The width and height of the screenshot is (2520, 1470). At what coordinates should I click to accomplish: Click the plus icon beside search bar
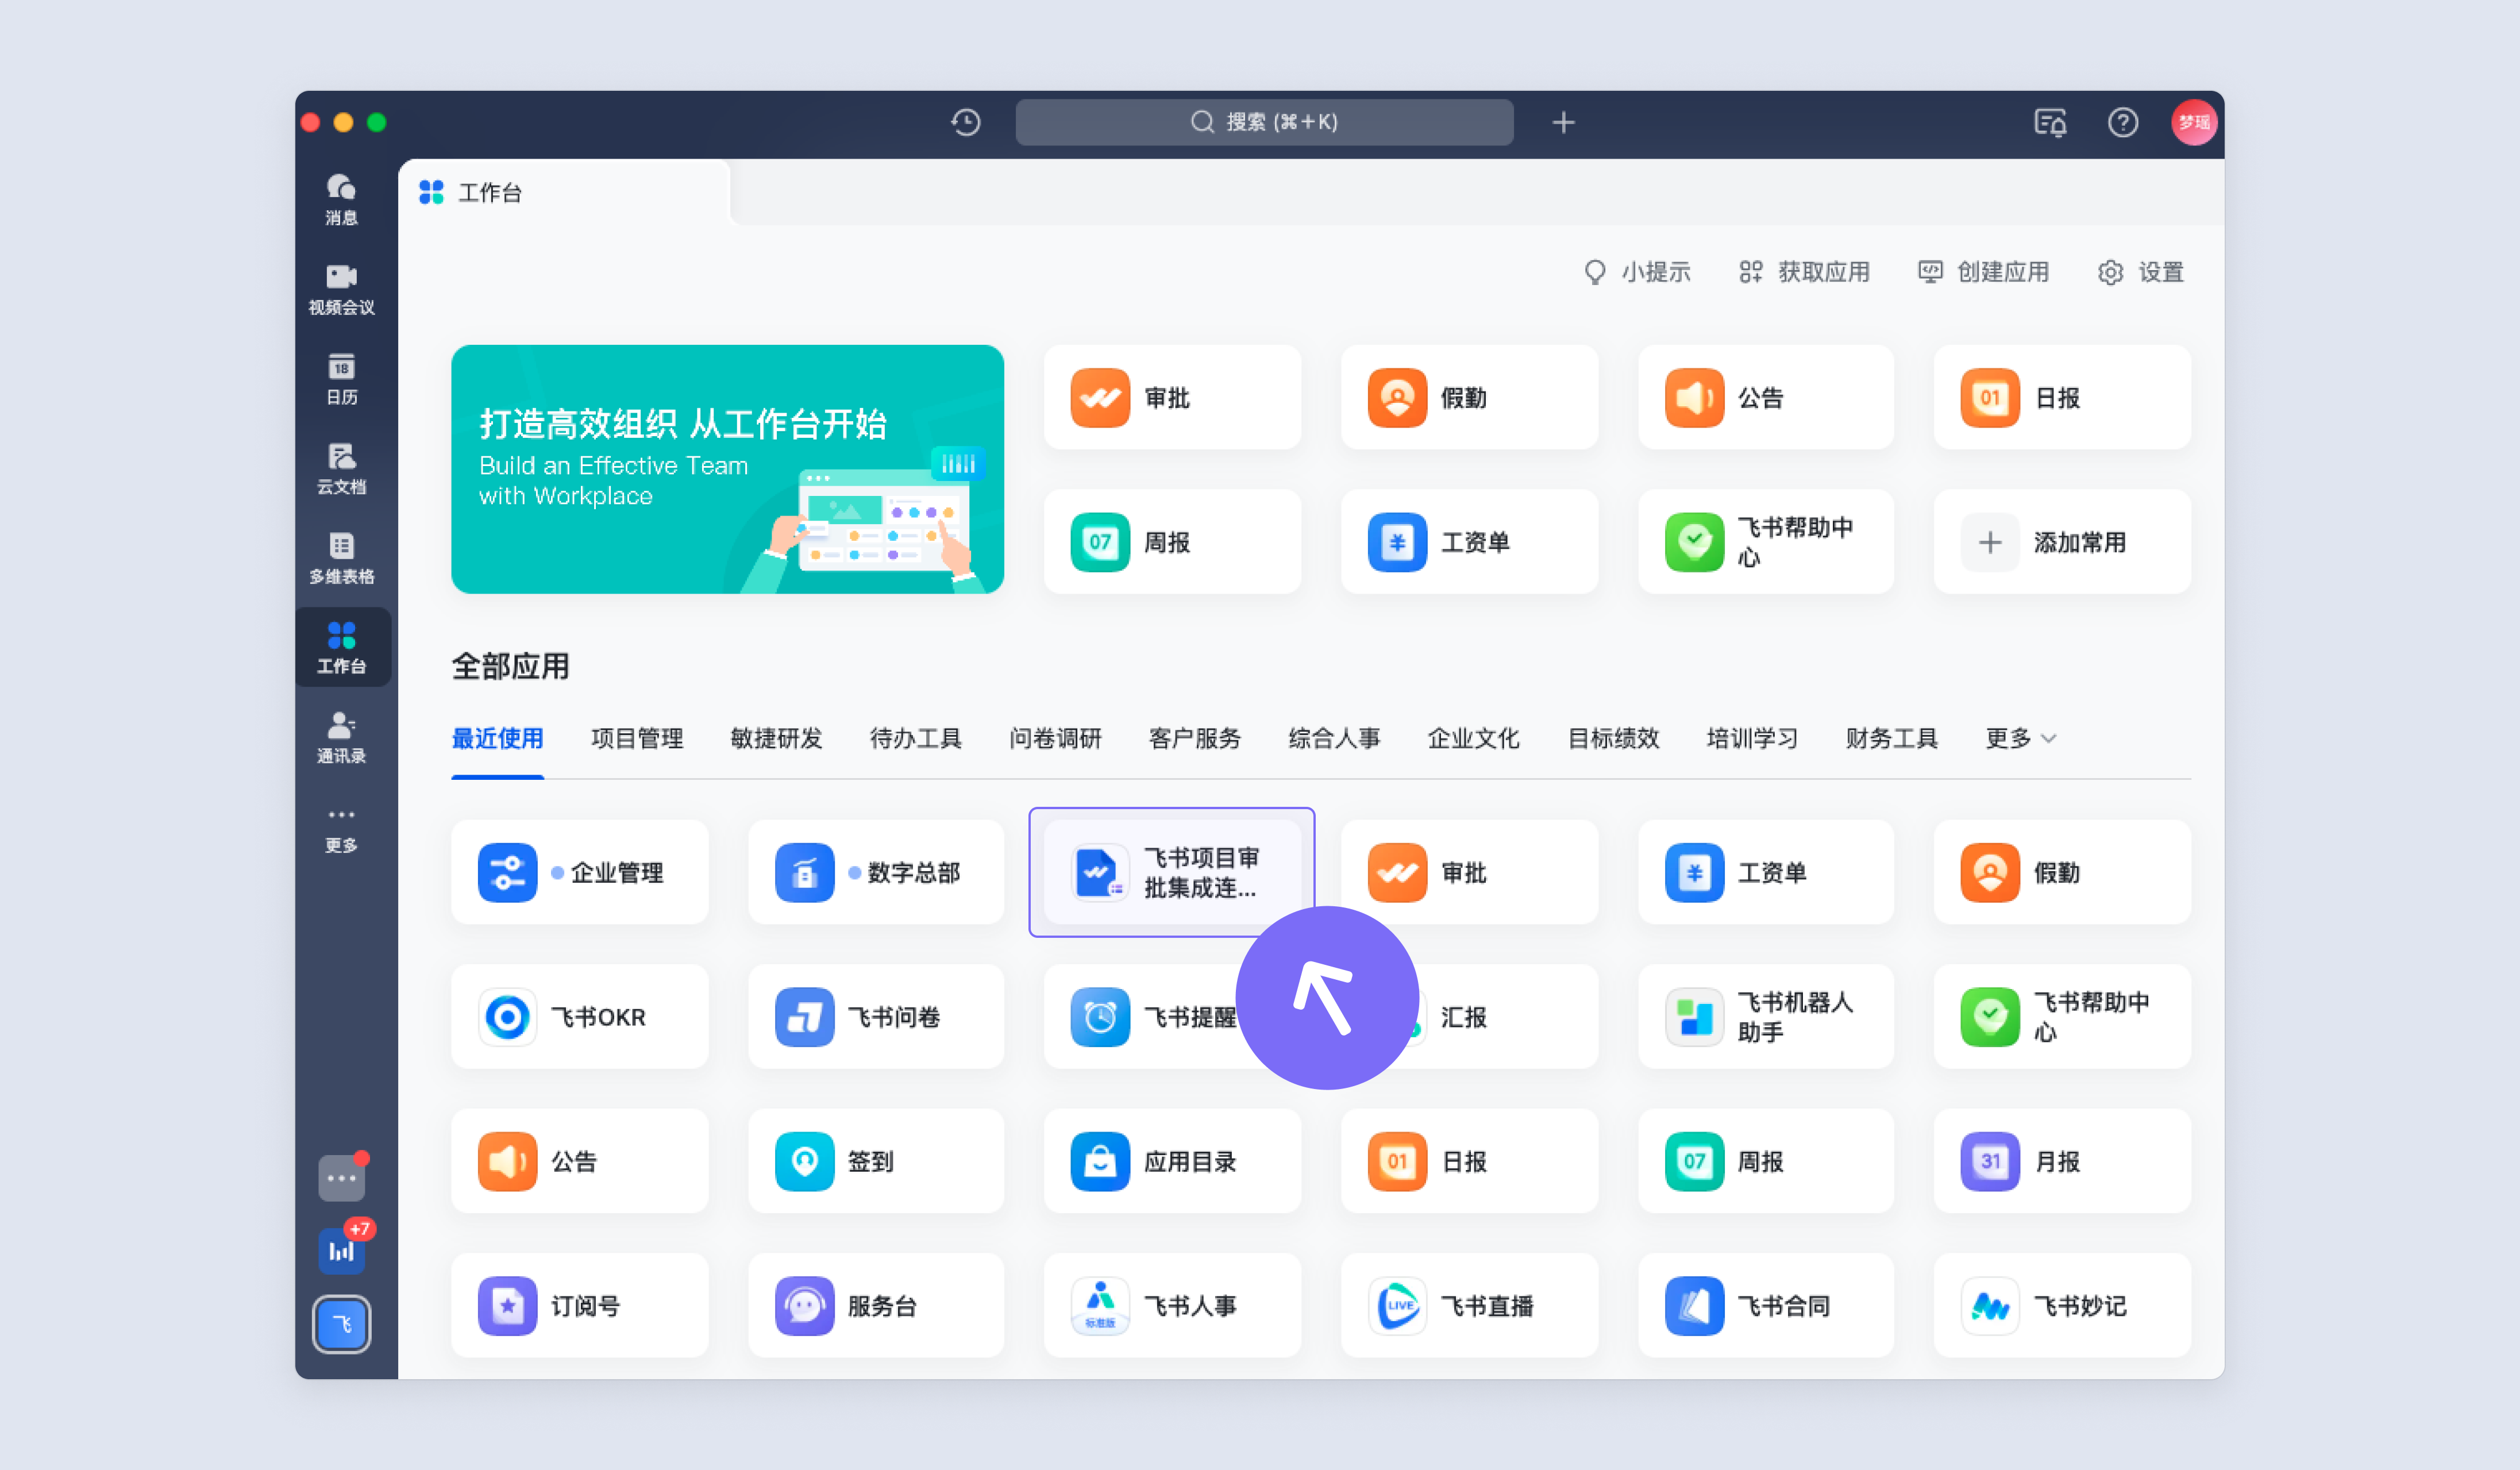point(1563,122)
